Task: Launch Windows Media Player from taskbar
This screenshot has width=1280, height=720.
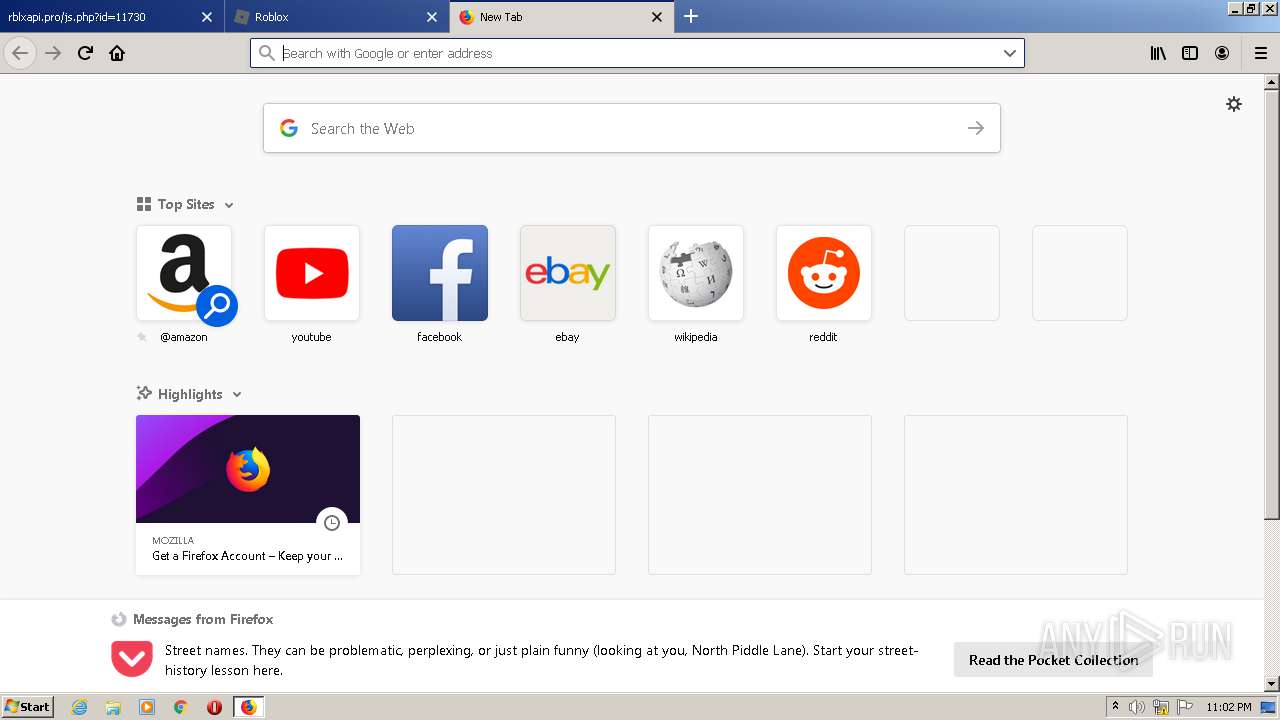Action: pyautogui.click(x=147, y=707)
